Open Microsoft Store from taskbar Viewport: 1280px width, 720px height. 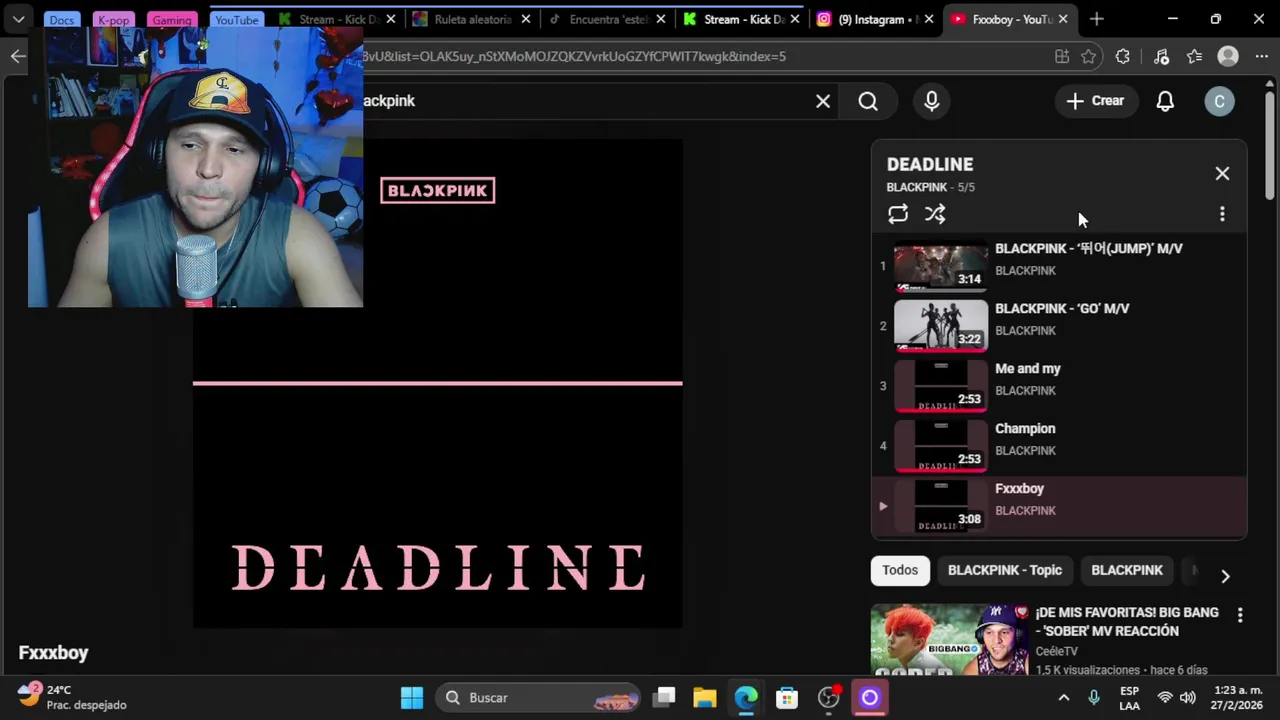click(787, 698)
